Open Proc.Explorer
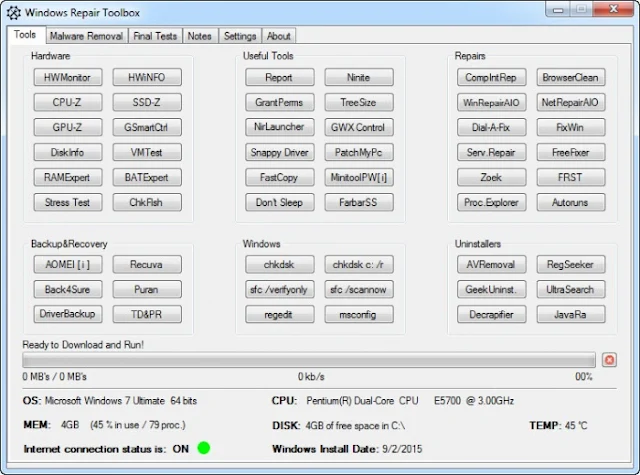This screenshot has width=640, height=475. pos(491,202)
